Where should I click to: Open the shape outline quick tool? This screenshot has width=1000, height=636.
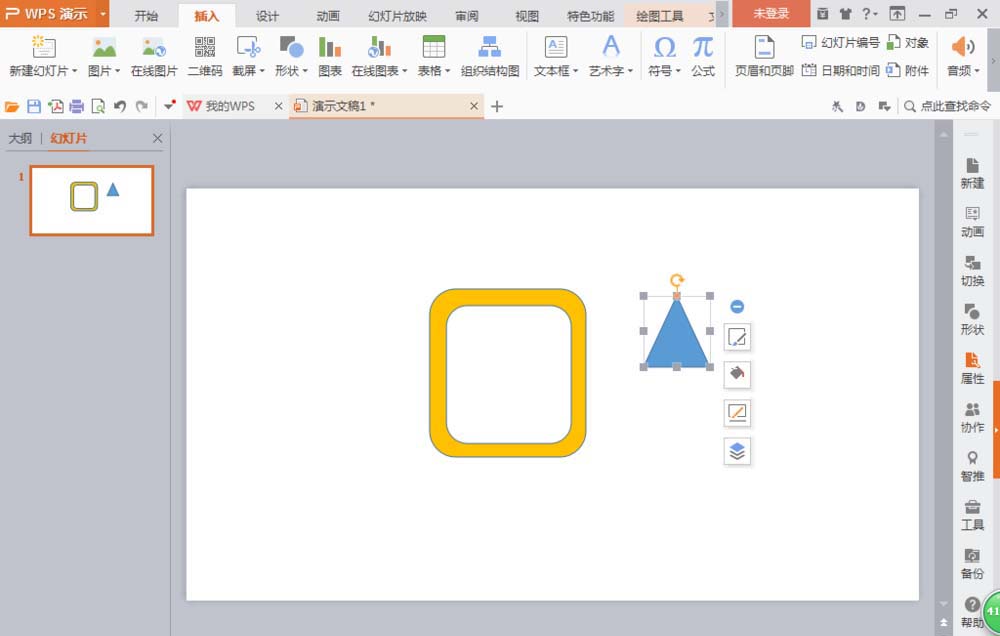tap(737, 413)
